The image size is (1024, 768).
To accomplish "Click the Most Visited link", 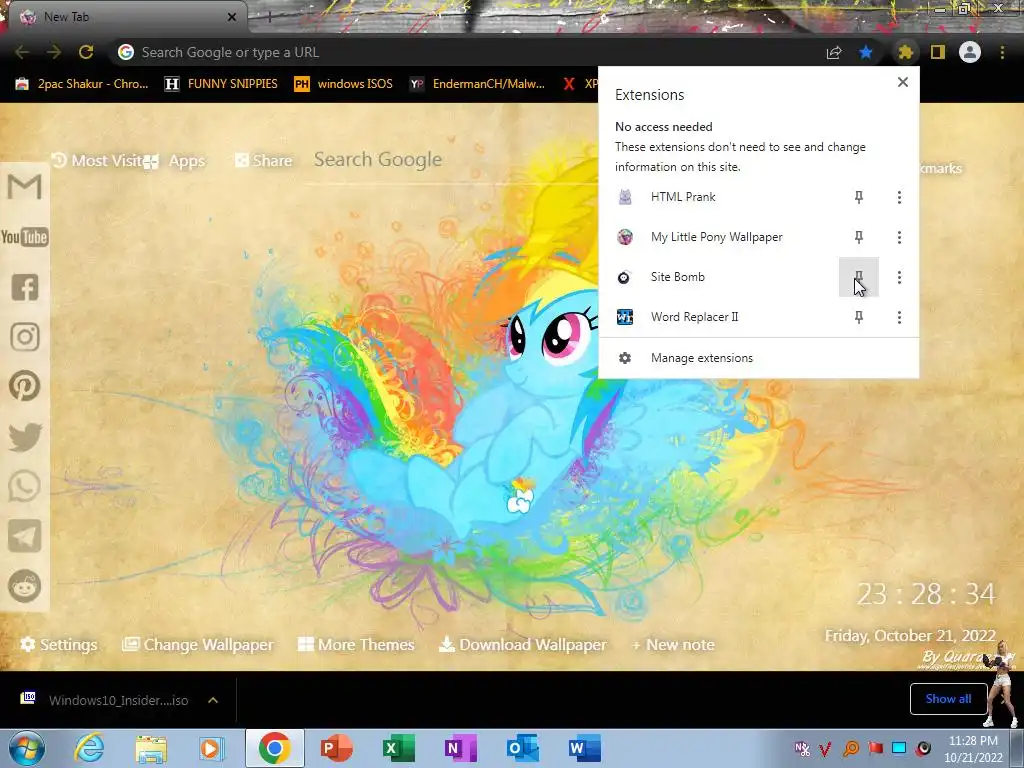I will coord(97,161).
